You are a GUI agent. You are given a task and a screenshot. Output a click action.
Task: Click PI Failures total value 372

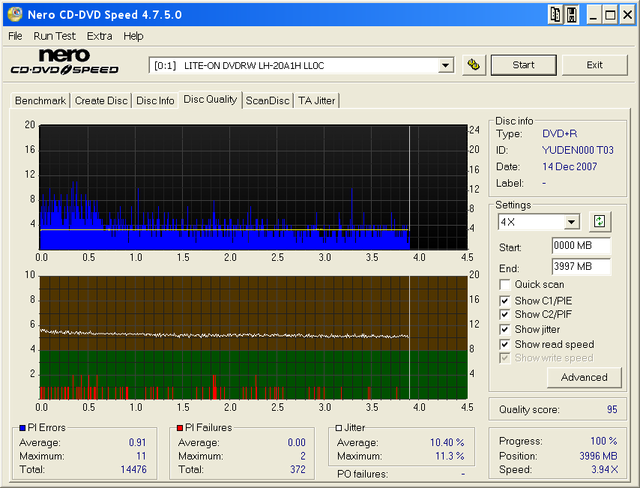[x=298, y=470]
